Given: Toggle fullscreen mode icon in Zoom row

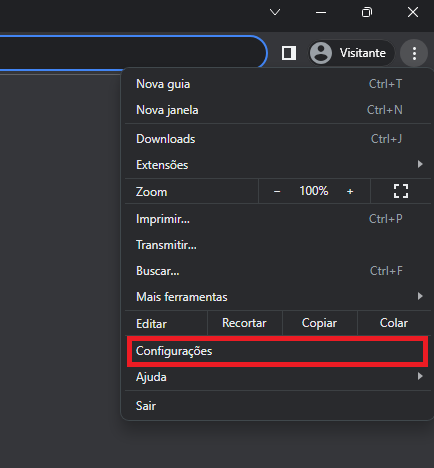Looking at the screenshot, I should click(x=401, y=191).
